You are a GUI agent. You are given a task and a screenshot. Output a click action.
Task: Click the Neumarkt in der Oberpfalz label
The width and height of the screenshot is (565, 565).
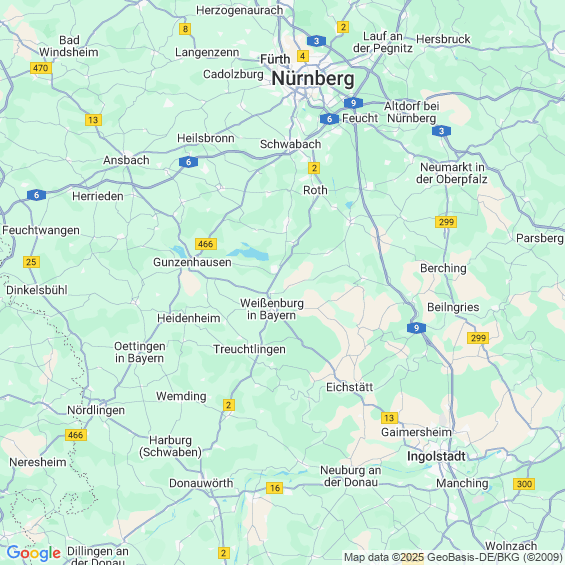(x=452, y=173)
